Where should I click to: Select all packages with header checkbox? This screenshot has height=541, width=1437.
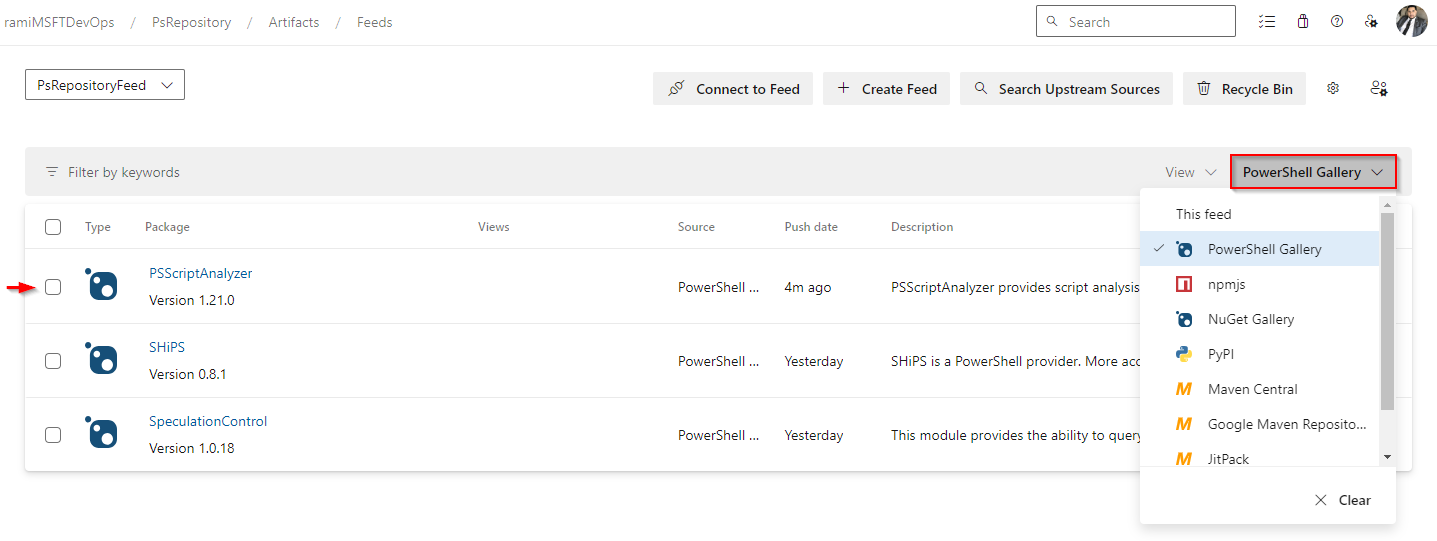point(53,227)
